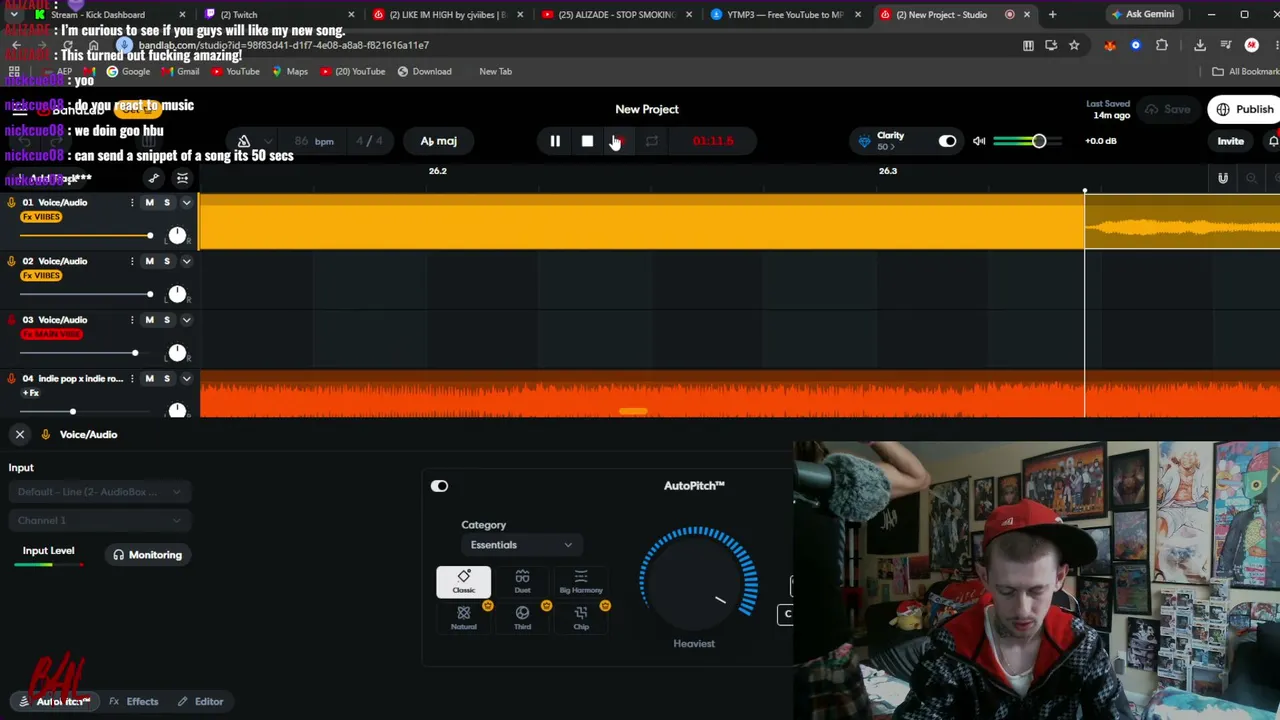Select the Duet AutoPitch preset

point(522,581)
